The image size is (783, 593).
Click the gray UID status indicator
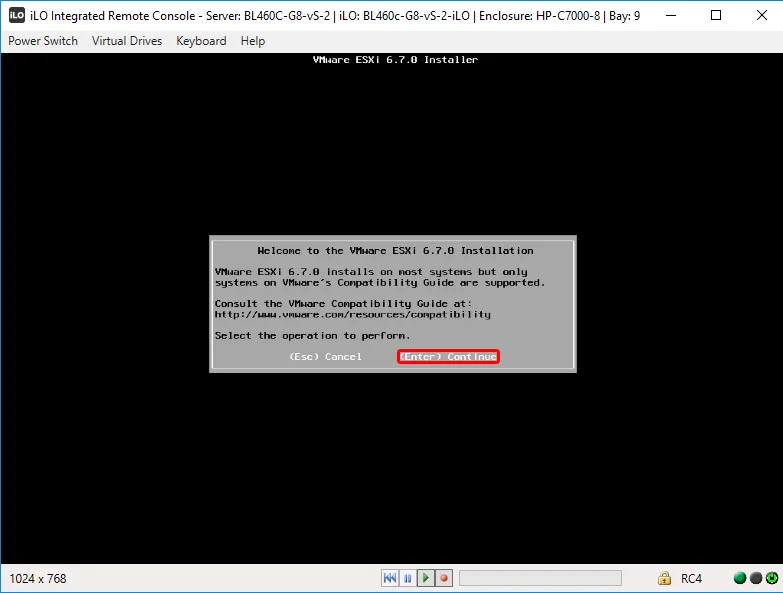click(756, 578)
